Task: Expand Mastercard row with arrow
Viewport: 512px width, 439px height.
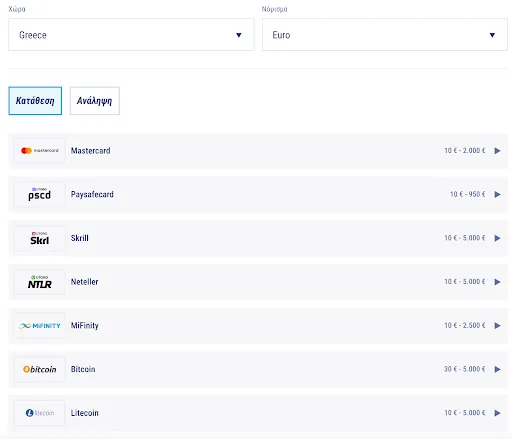Action: pyautogui.click(x=497, y=151)
